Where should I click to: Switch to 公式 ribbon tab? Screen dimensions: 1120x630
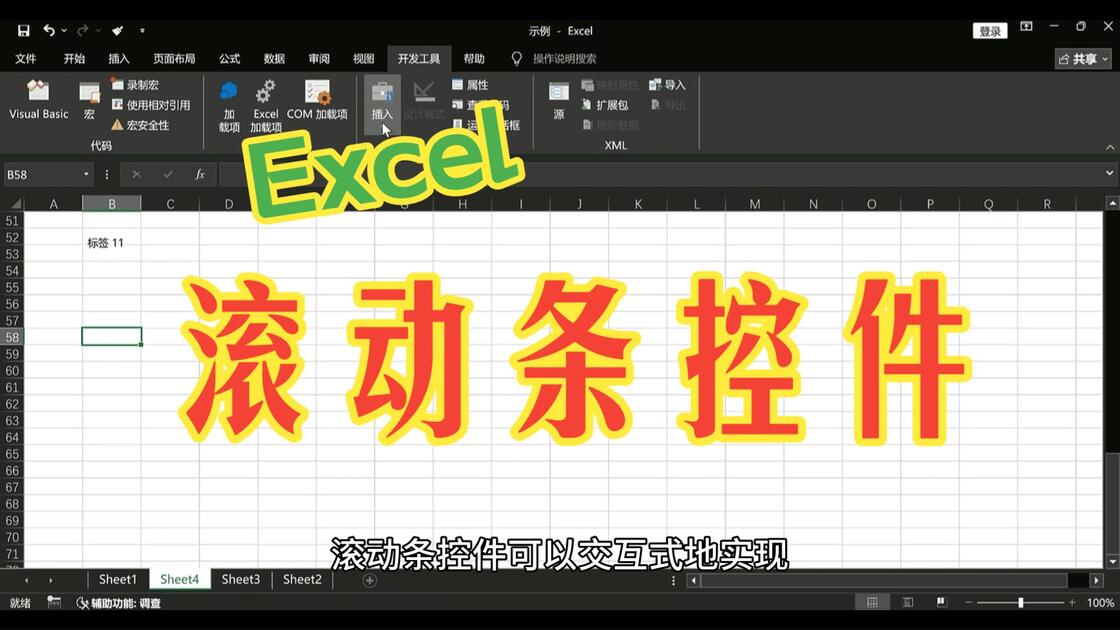coord(229,59)
